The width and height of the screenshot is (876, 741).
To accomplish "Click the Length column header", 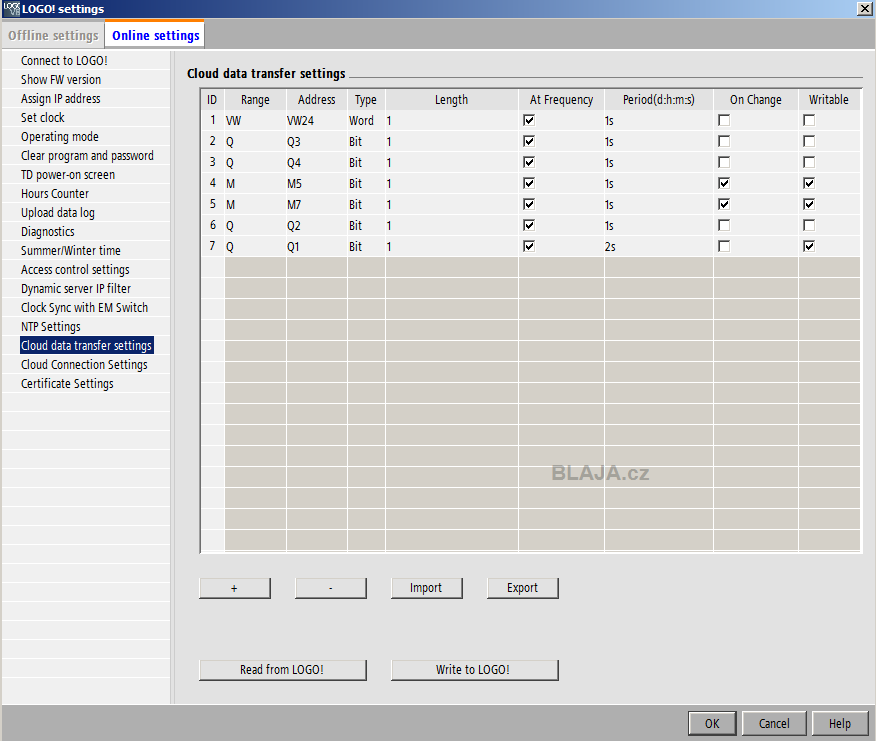I will pyautogui.click(x=451, y=99).
